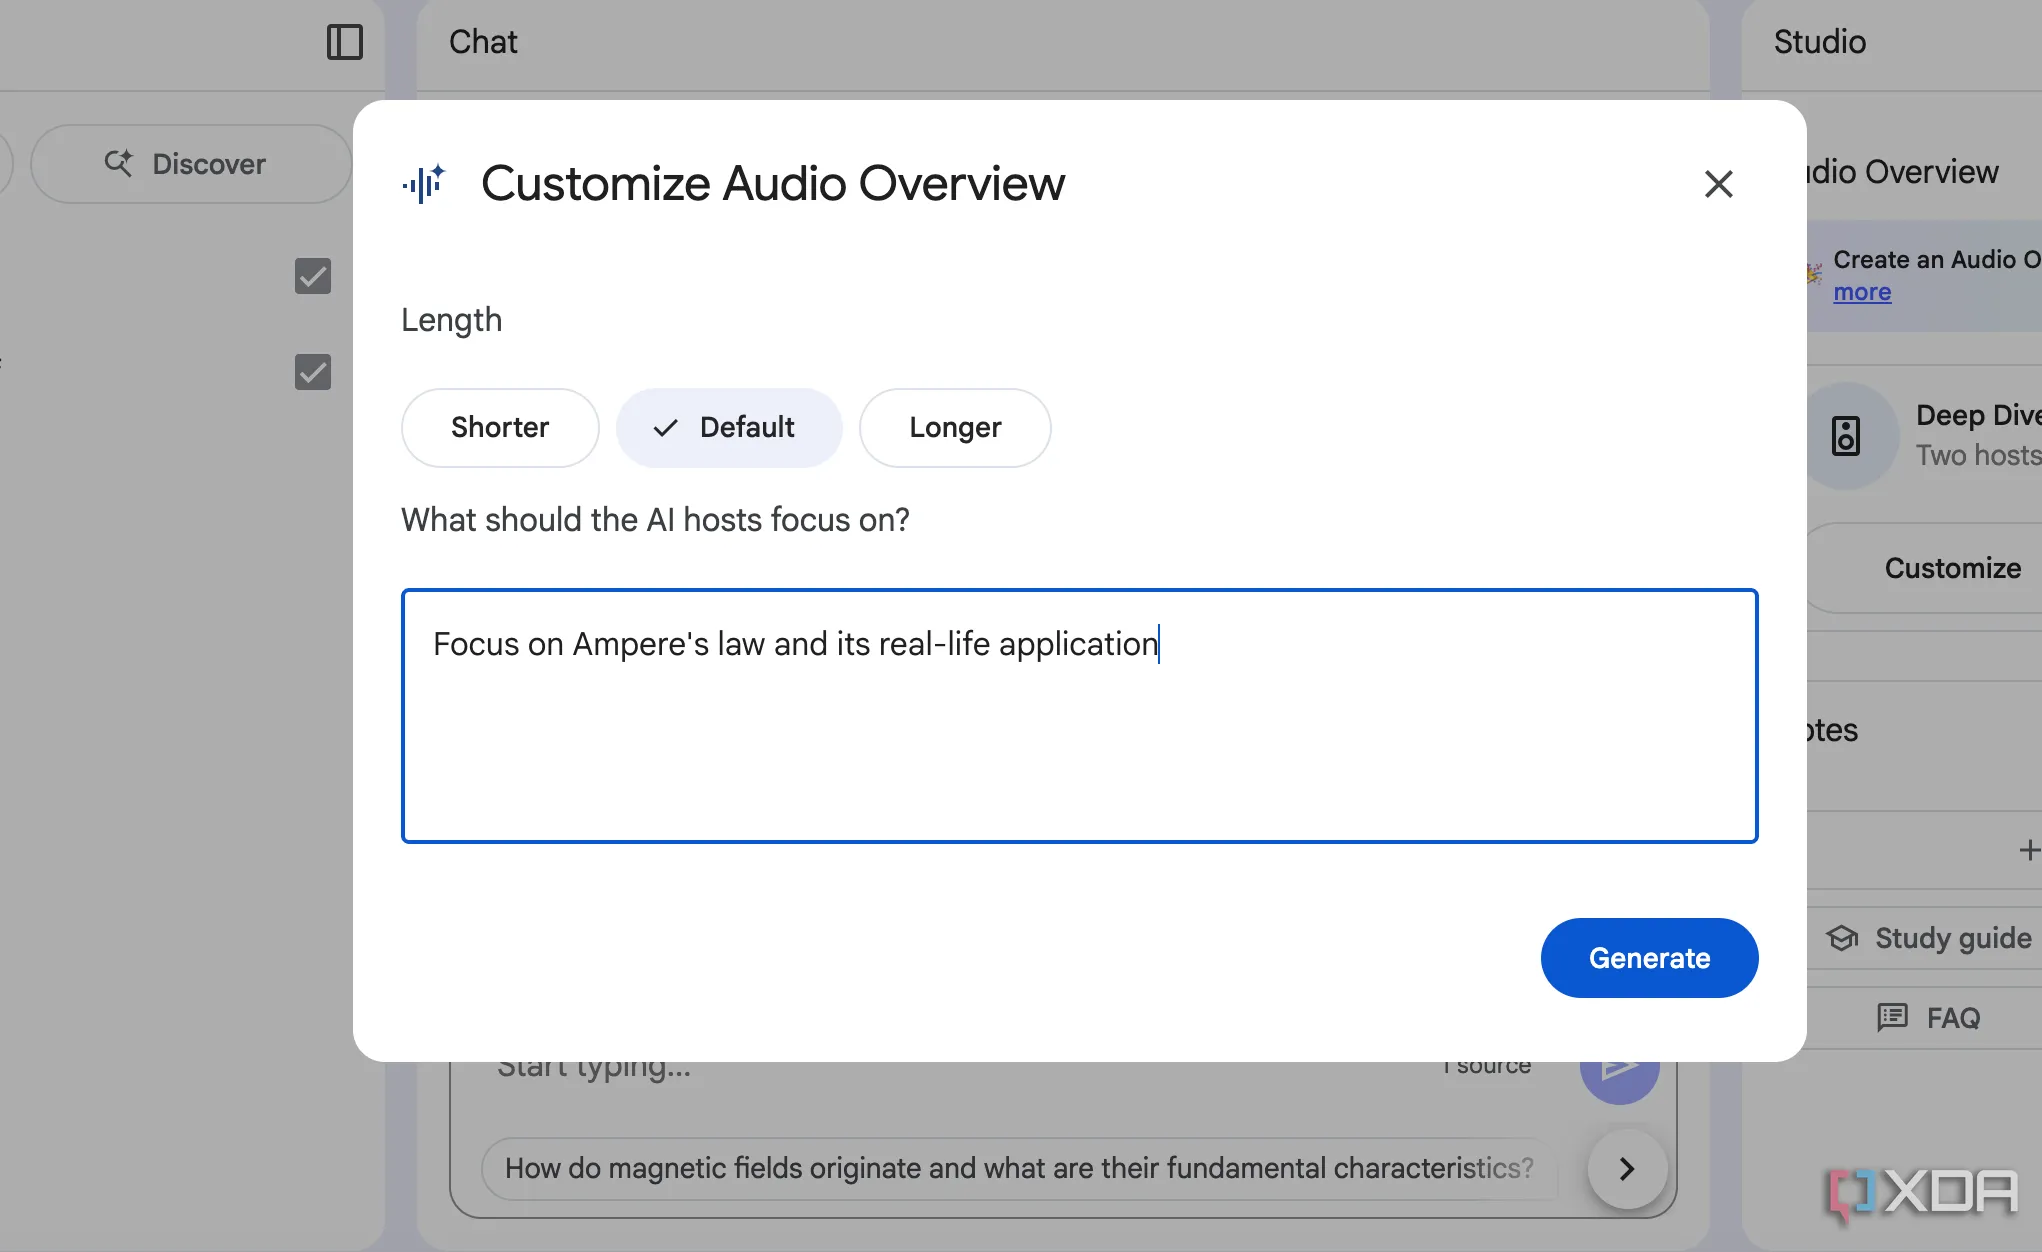Click the suggested magnetic fields question

click(x=1018, y=1168)
